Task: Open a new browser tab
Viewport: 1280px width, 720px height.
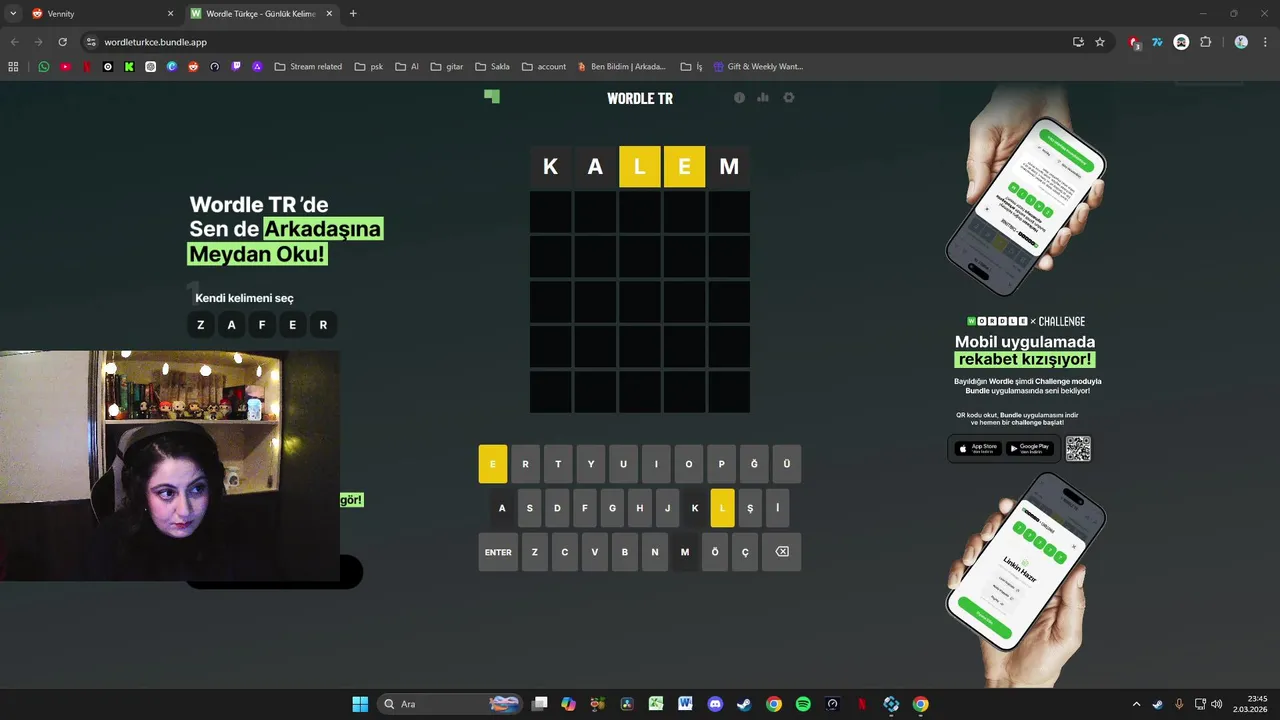Action: [x=353, y=14]
